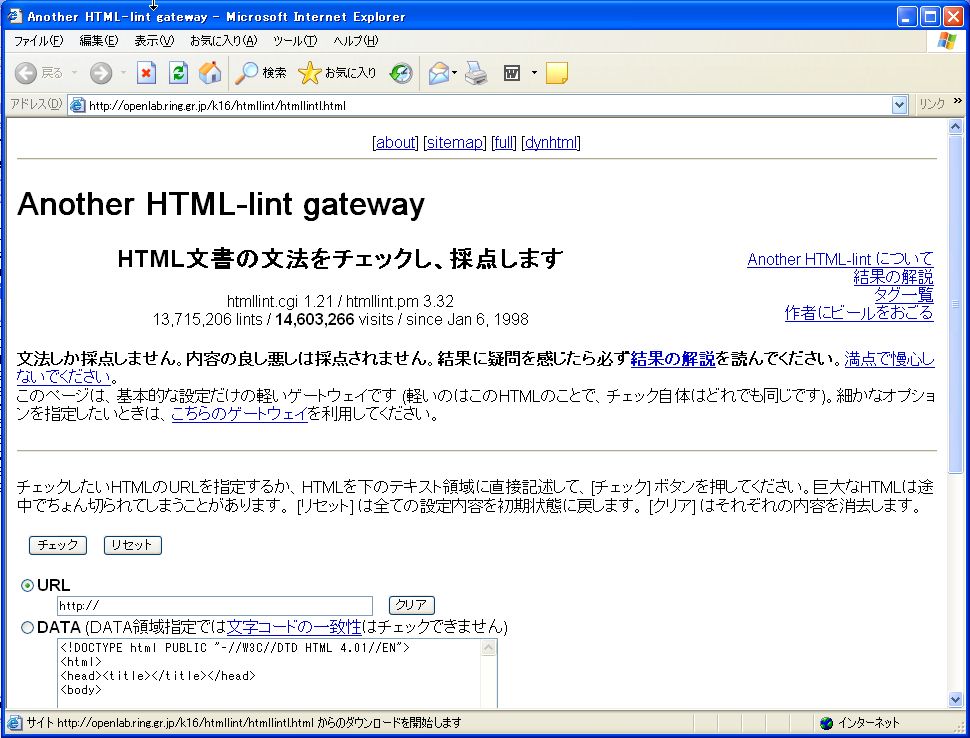Image resolution: width=970 pixels, height=738 pixels.
Task: Open the タグ一覧 link
Action: click(x=904, y=295)
